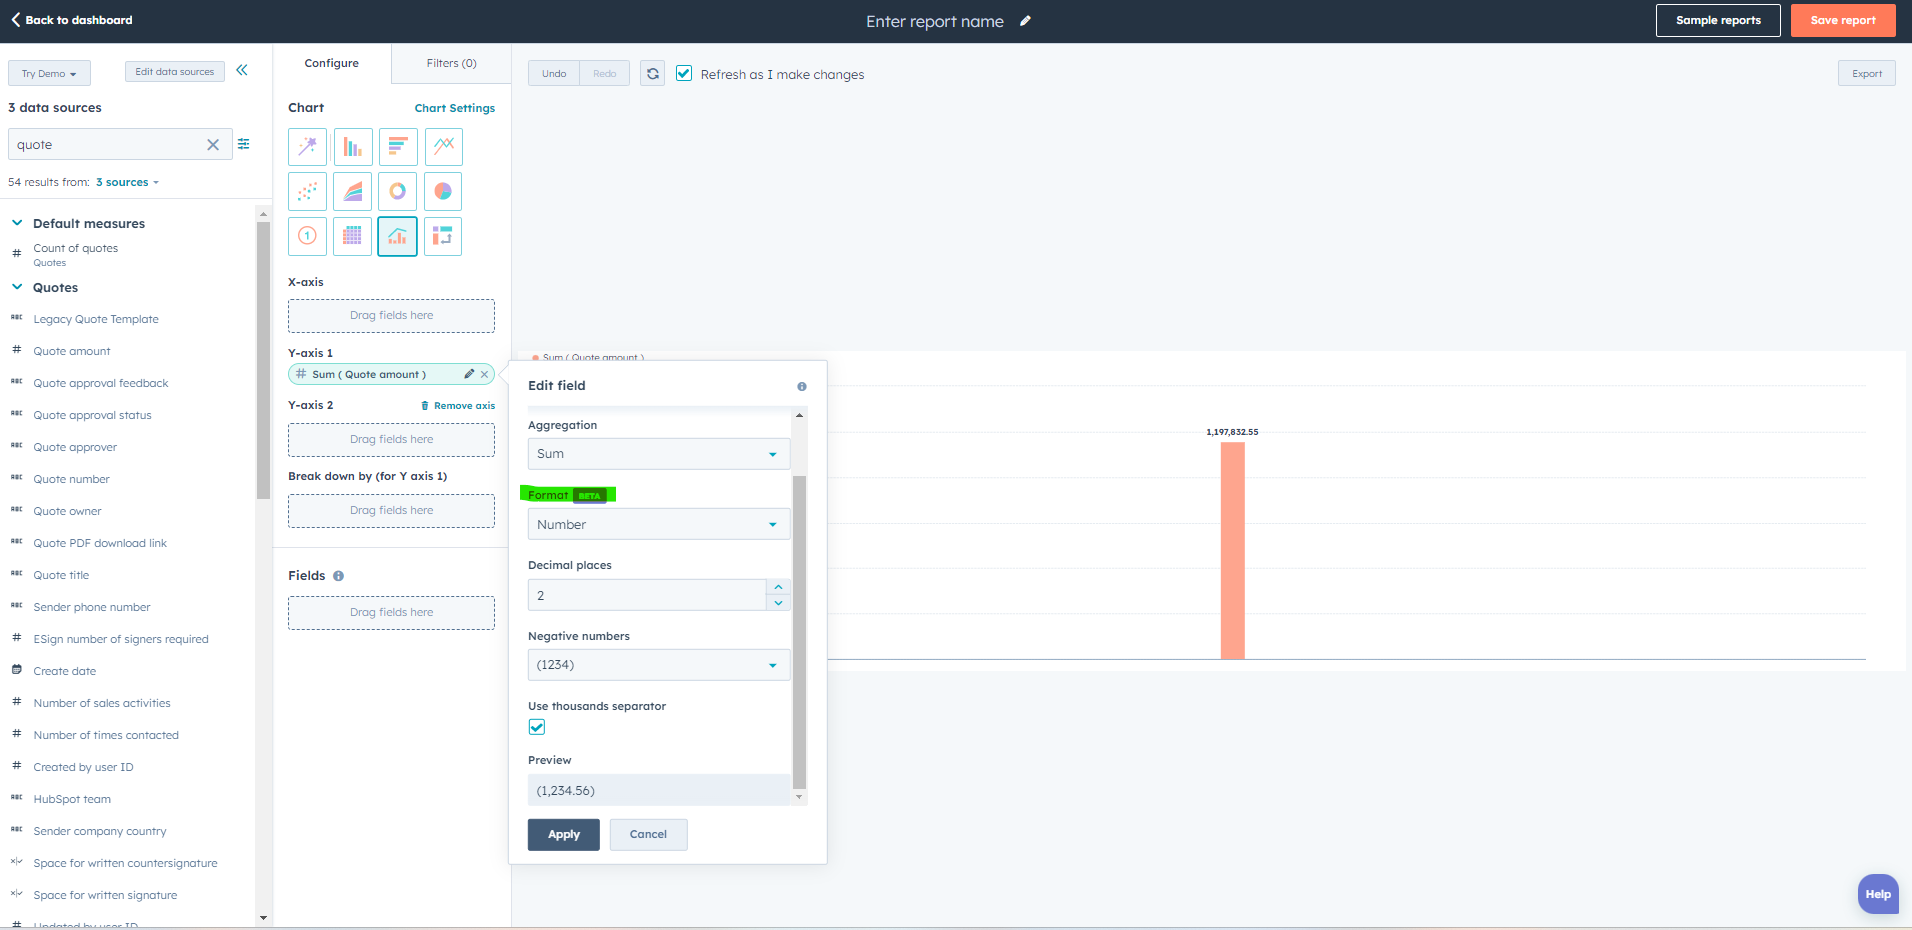Select 'HubSpot team' field
The width and height of the screenshot is (1912, 930).
[x=72, y=799]
